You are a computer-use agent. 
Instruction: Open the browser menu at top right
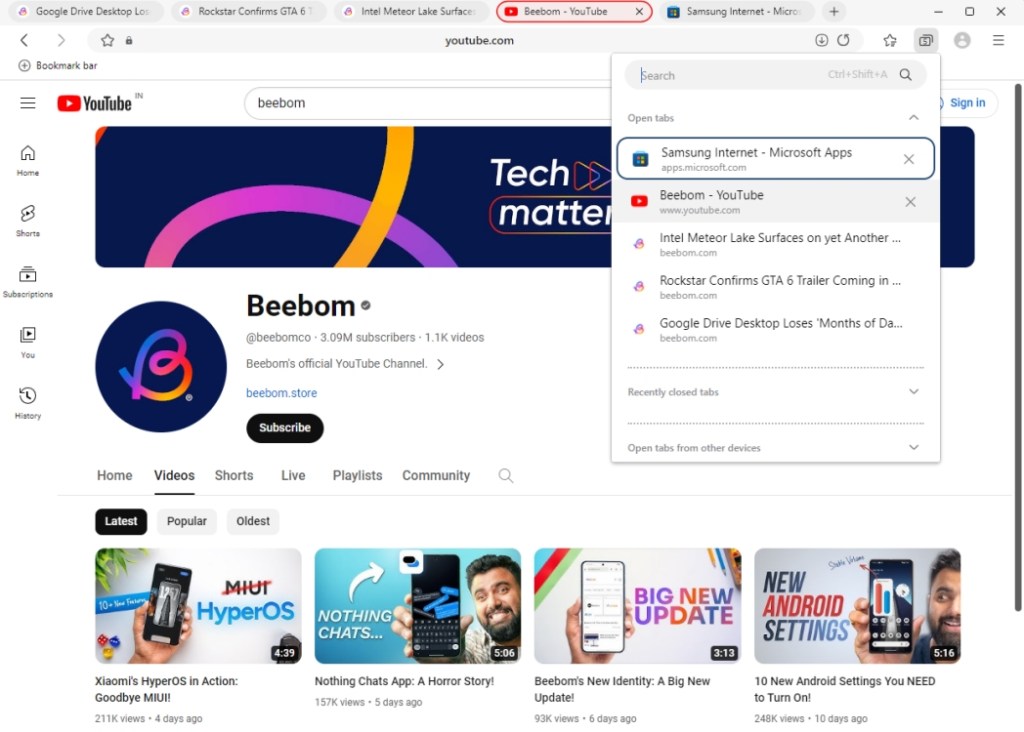click(x=998, y=40)
